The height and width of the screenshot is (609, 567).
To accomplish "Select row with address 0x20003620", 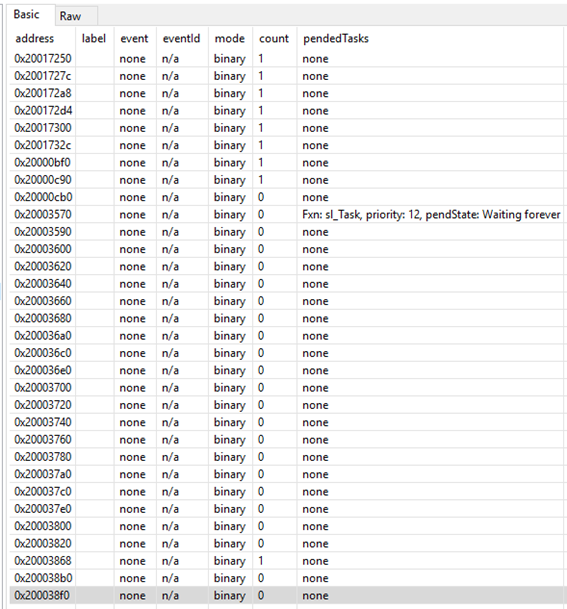I will tap(287, 266).
